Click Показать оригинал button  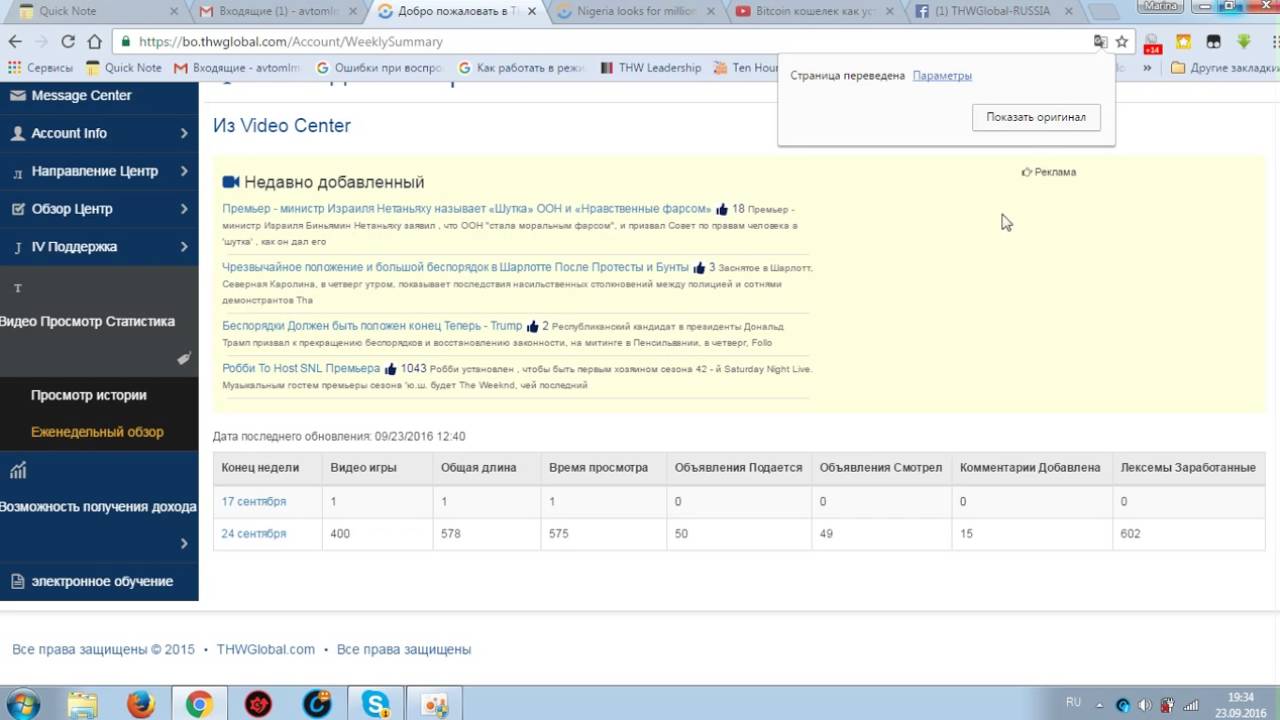pyautogui.click(x=1036, y=117)
